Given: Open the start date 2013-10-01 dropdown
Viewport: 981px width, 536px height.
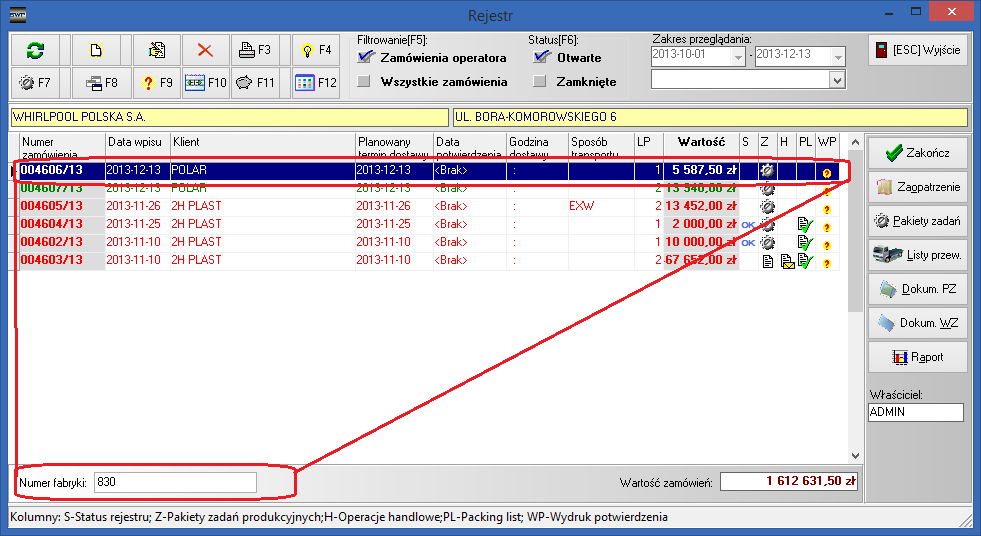Looking at the screenshot, I should [742, 55].
